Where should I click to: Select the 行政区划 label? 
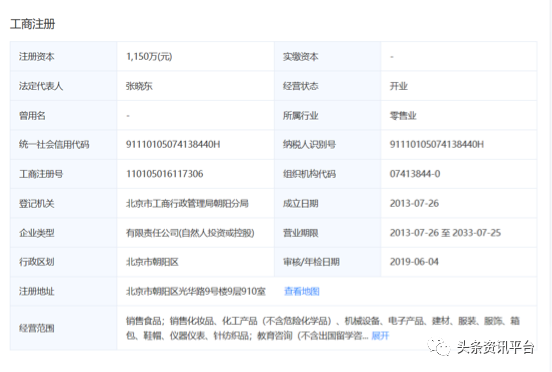coord(37,262)
